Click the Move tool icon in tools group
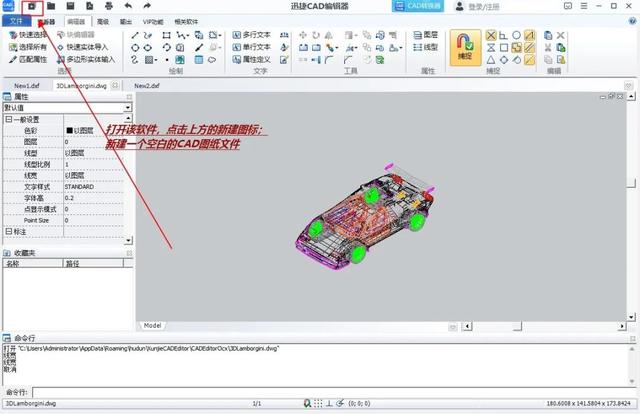This screenshot has width=640, height=414. (303, 36)
